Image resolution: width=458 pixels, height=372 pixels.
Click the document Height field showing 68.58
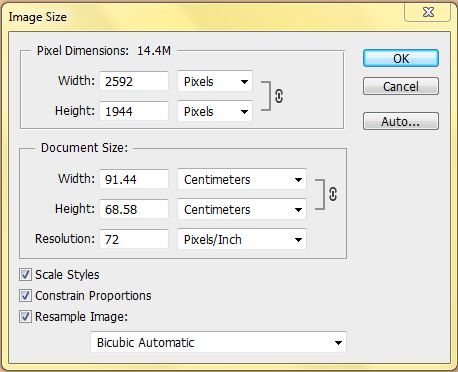[x=134, y=209]
